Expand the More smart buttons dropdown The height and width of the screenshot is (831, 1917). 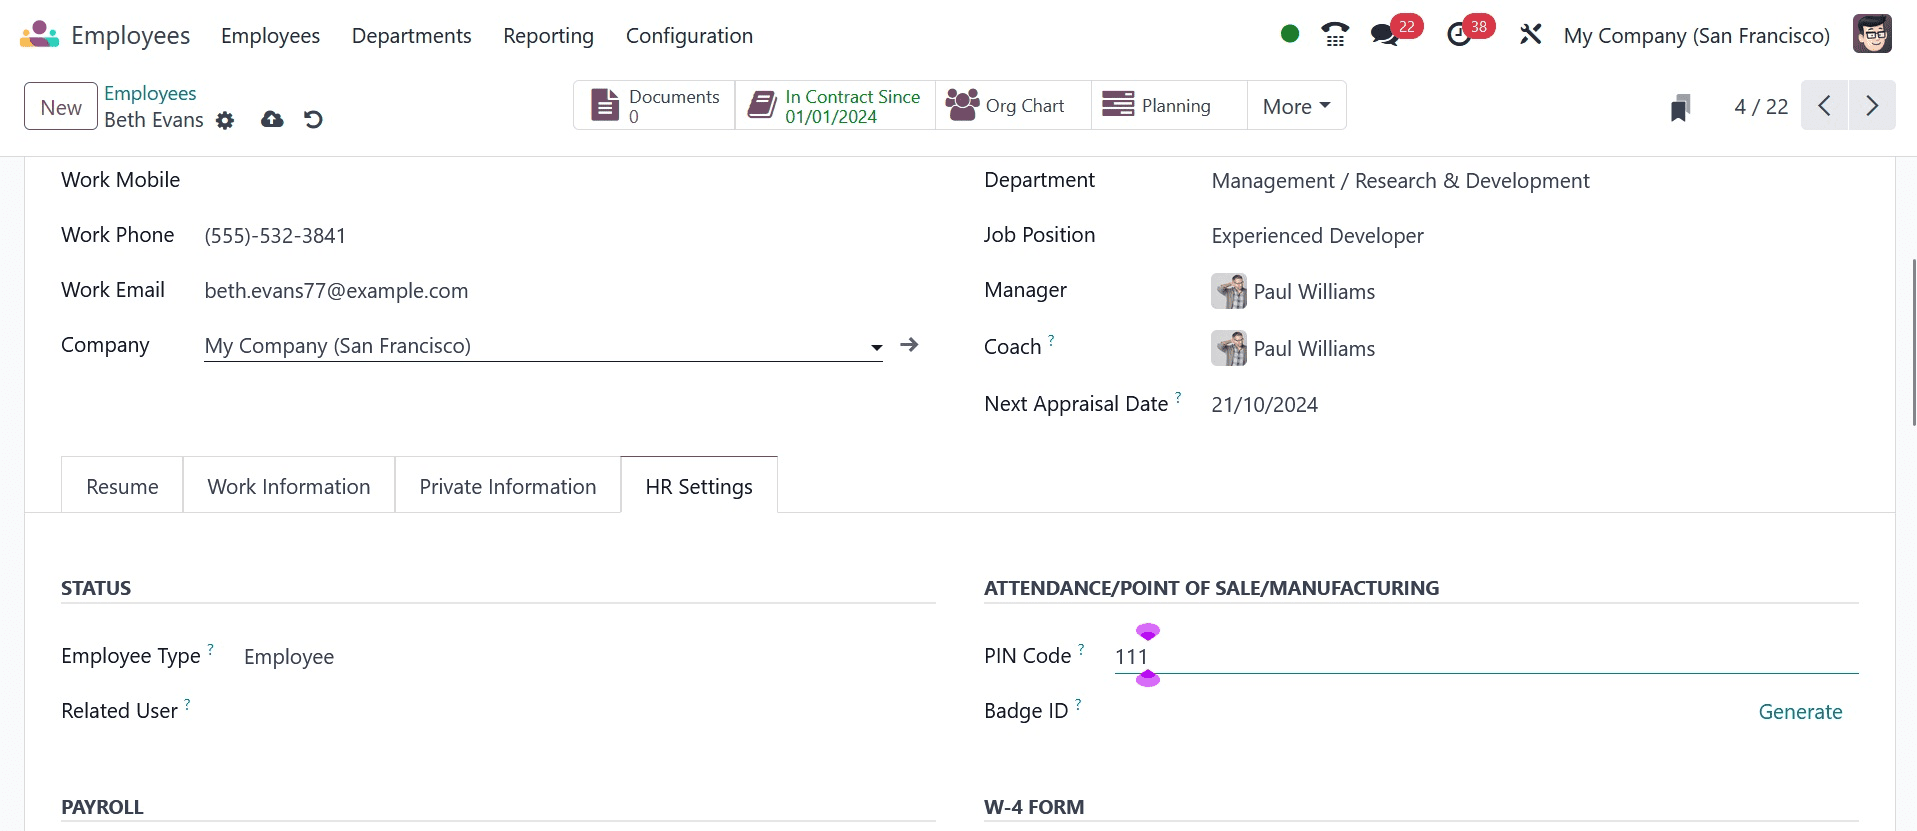tap(1296, 106)
